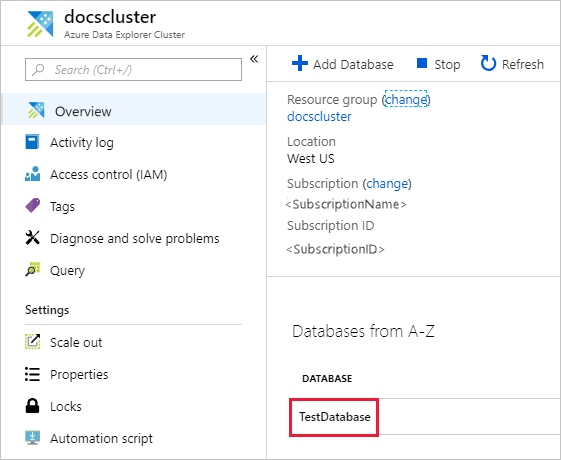The image size is (561, 460).
Task: Click the blue plus icon
Action: [x=300, y=63]
